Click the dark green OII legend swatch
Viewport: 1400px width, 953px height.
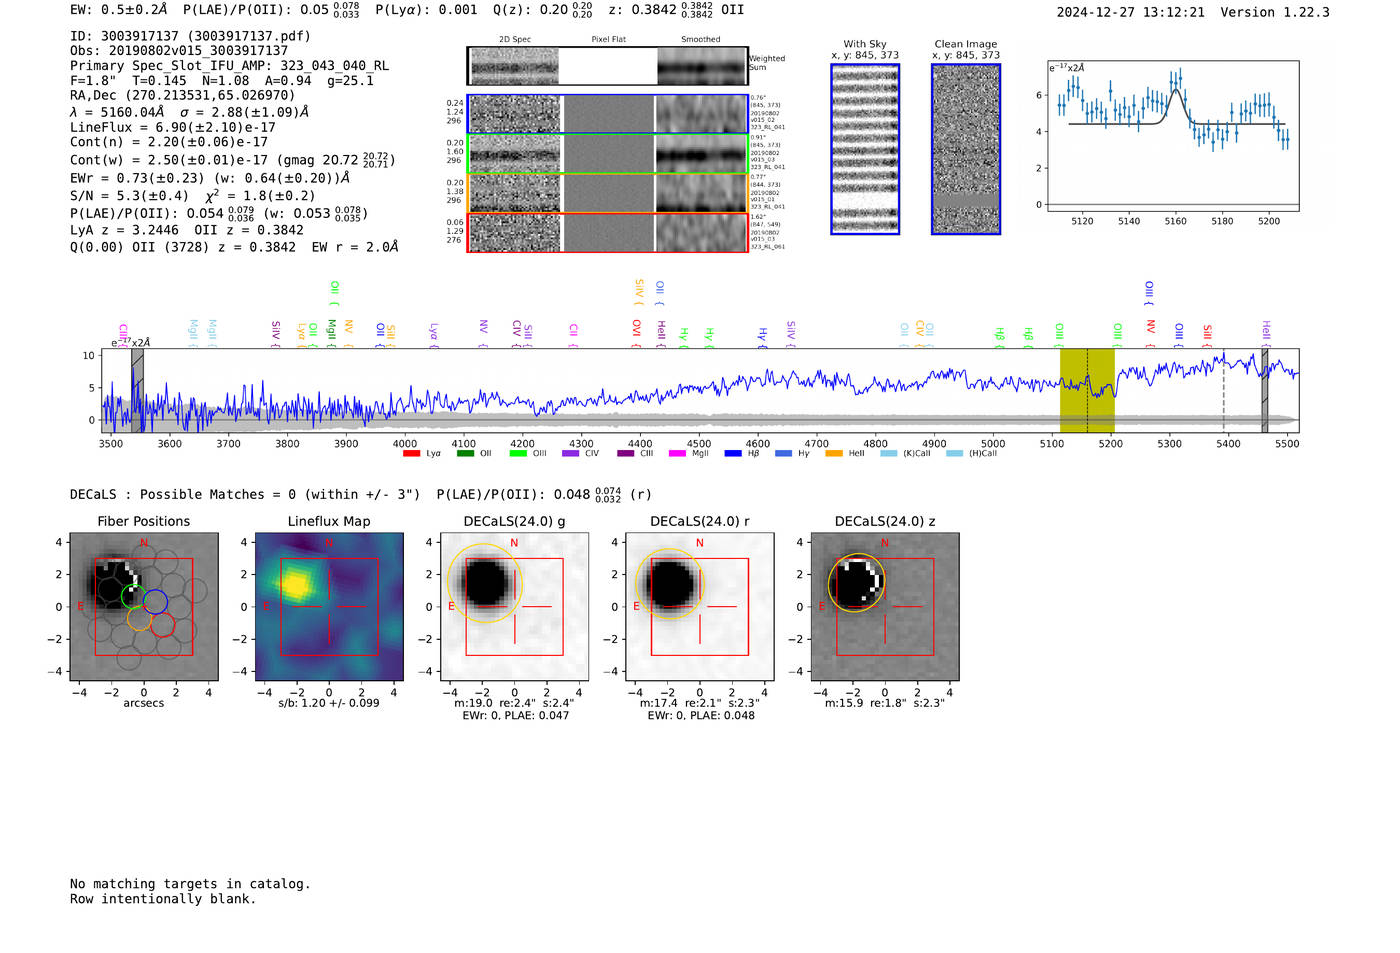[465, 454]
